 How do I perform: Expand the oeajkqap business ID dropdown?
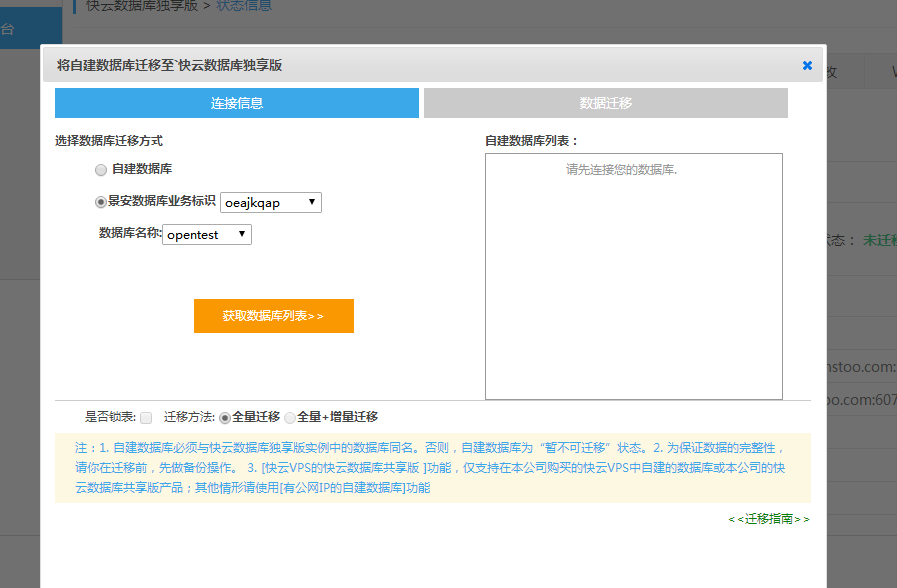270,203
